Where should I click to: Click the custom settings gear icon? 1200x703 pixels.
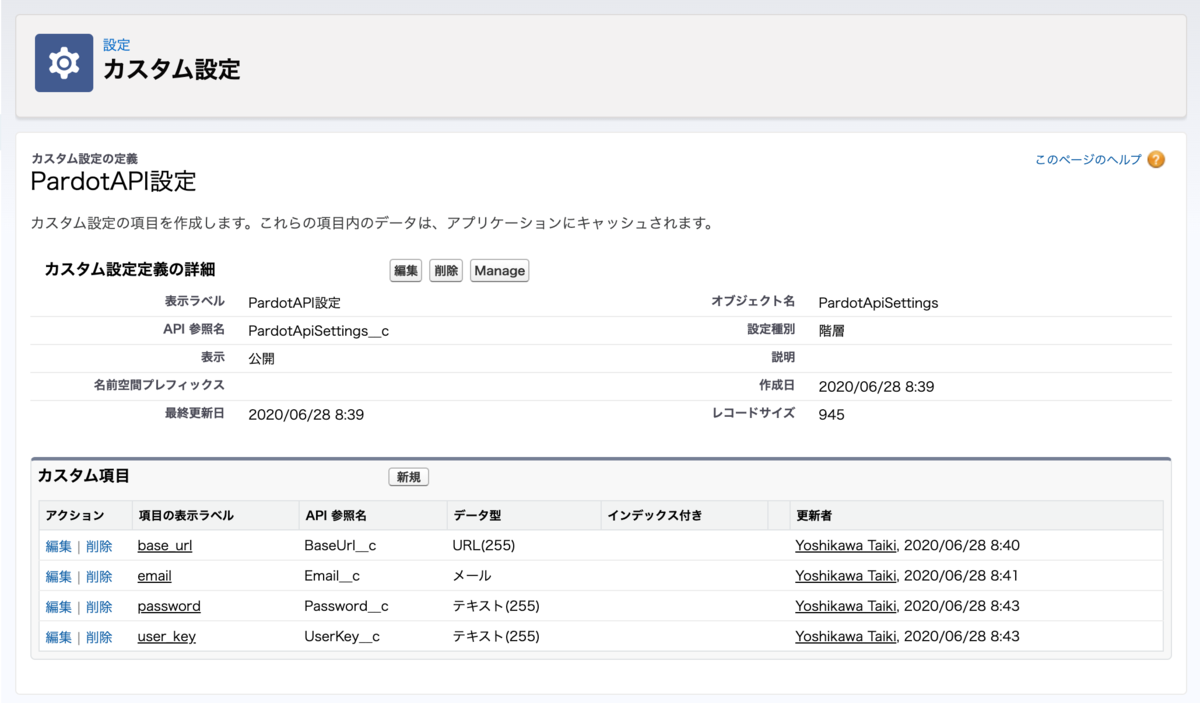64,63
